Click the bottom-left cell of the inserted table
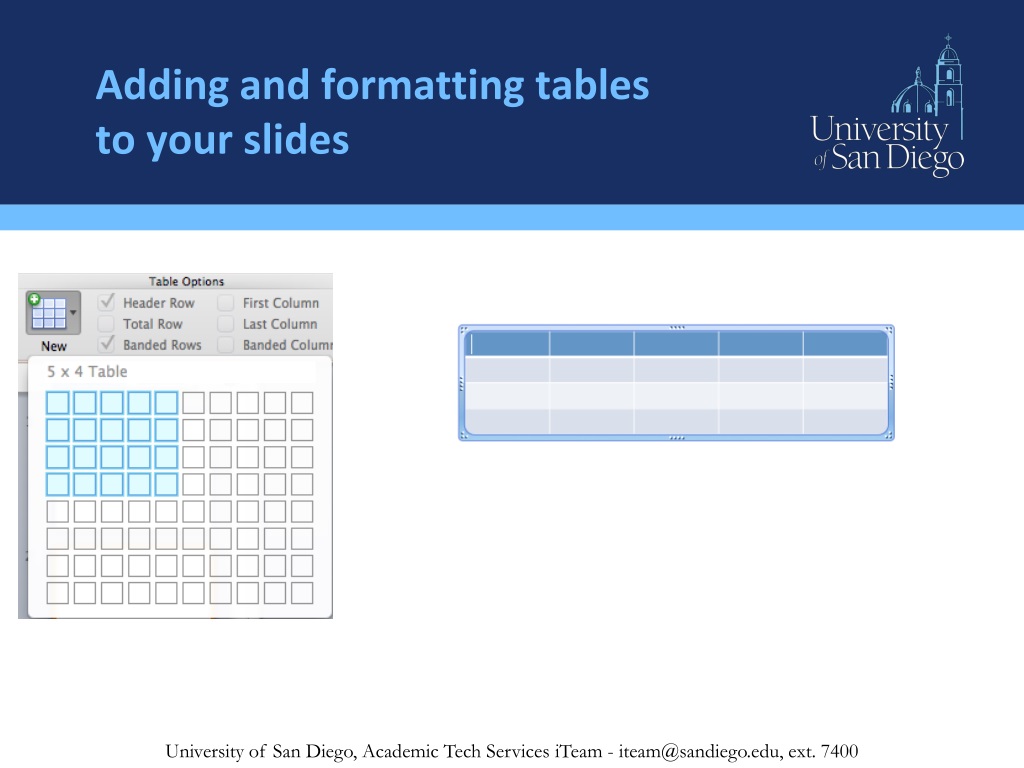Screen dimensions: 1024x768 point(508,421)
